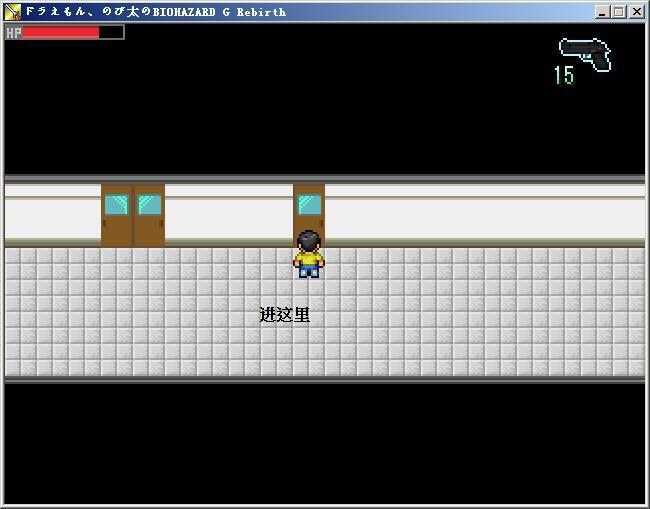650x509 pixels.
Task: Click the BIOHAZARD G Rebirth window title
Action: pyautogui.click(x=155, y=12)
